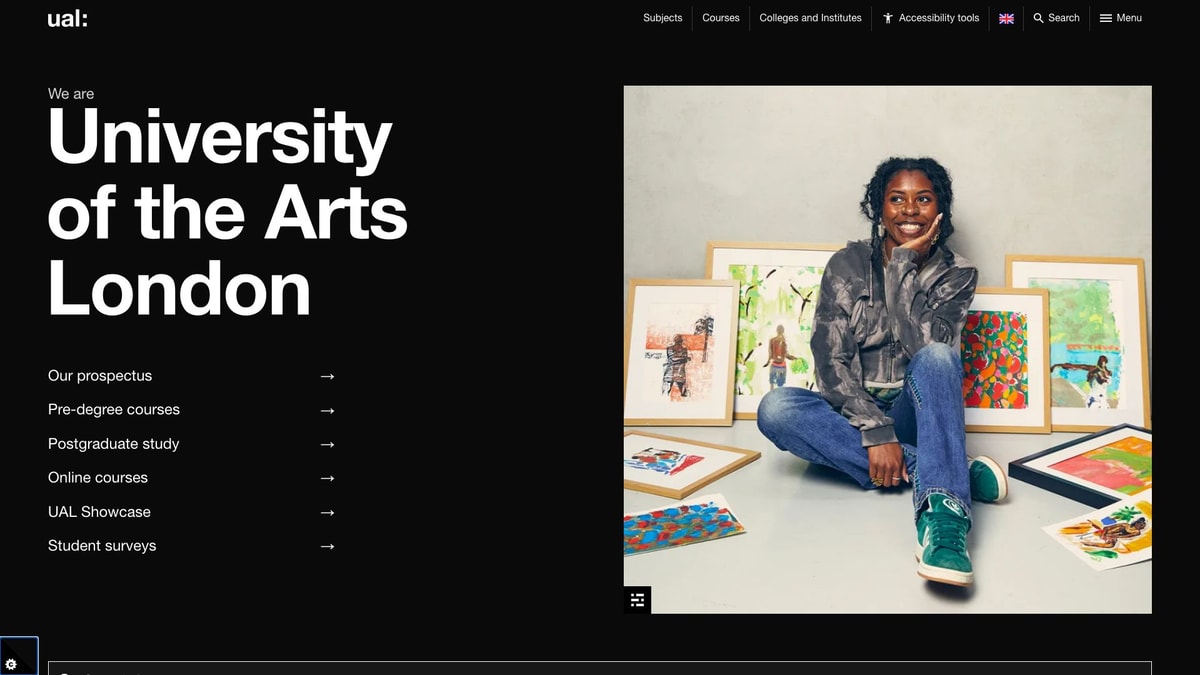Click the arrow beside UAL Showcase
The image size is (1200, 675).
click(x=327, y=512)
